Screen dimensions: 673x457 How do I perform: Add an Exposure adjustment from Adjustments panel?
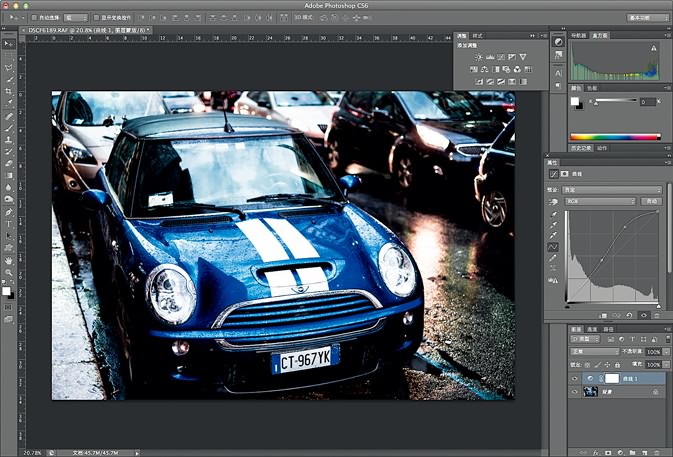click(512, 57)
